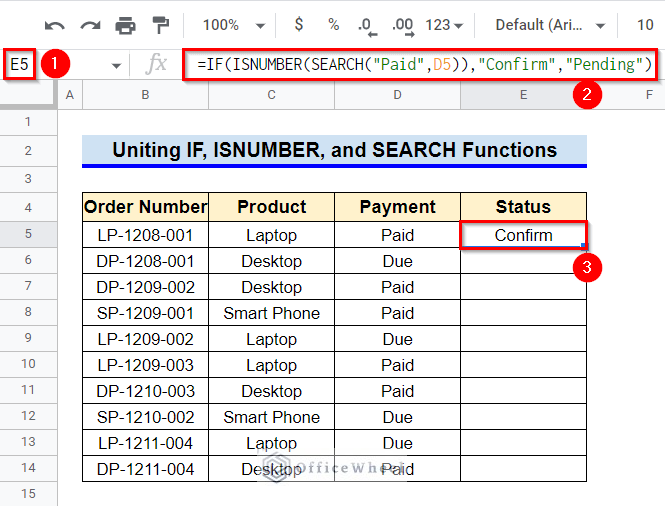Click cell 'SP-1209-001'

coord(145,313)
